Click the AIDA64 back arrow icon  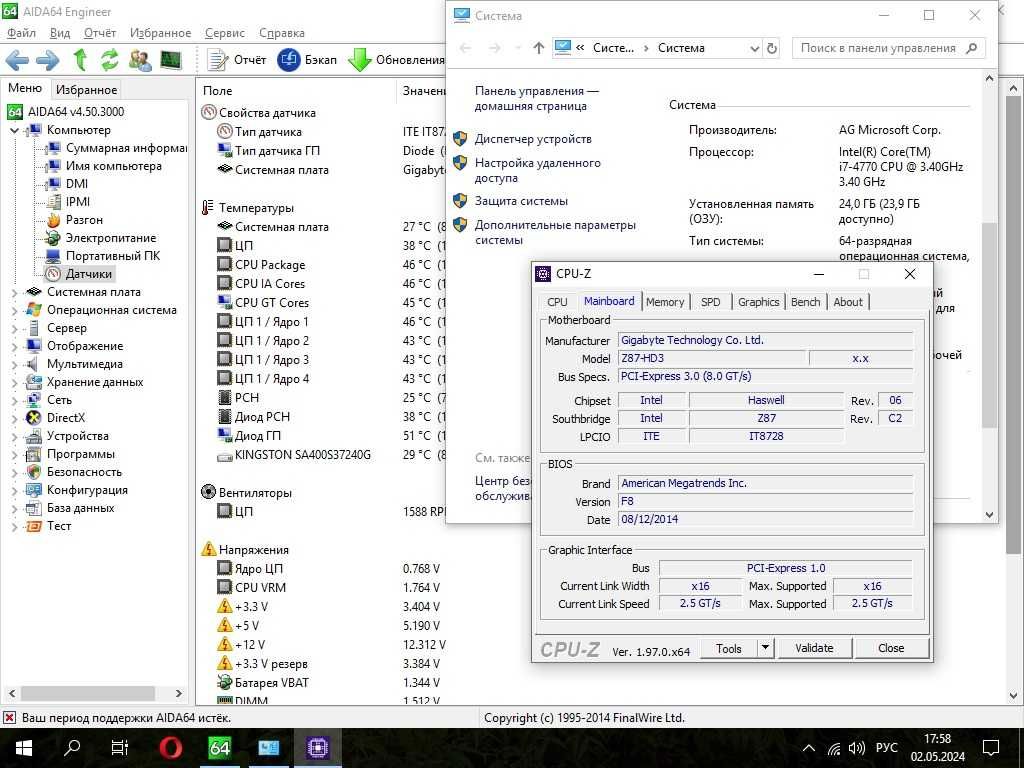(17, 60)
